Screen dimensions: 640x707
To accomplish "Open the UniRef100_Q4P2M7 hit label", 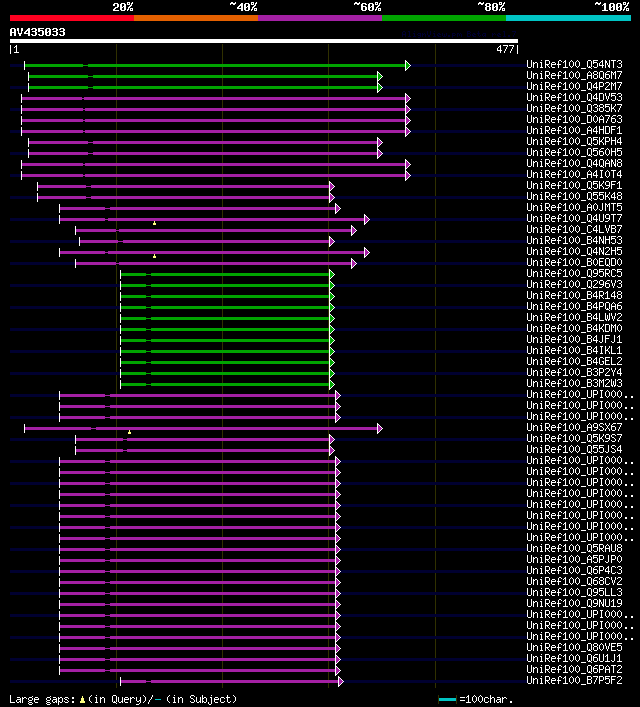I will click(x=574, y=86).
